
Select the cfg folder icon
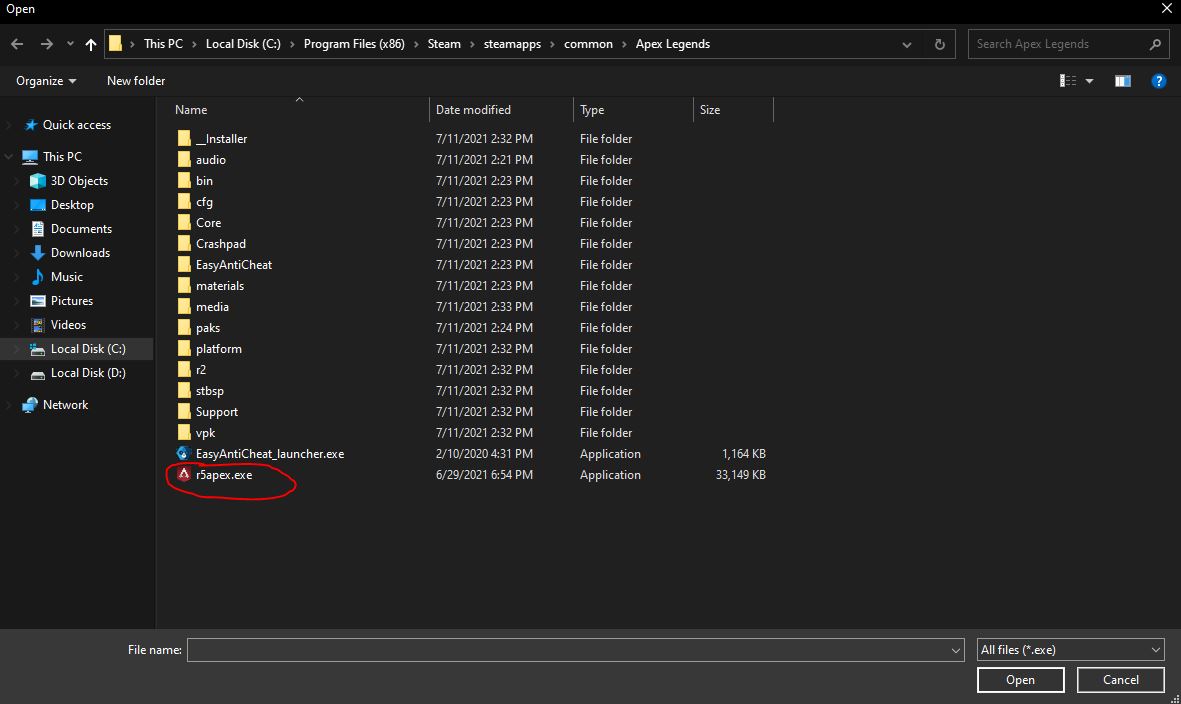[184, 202]
